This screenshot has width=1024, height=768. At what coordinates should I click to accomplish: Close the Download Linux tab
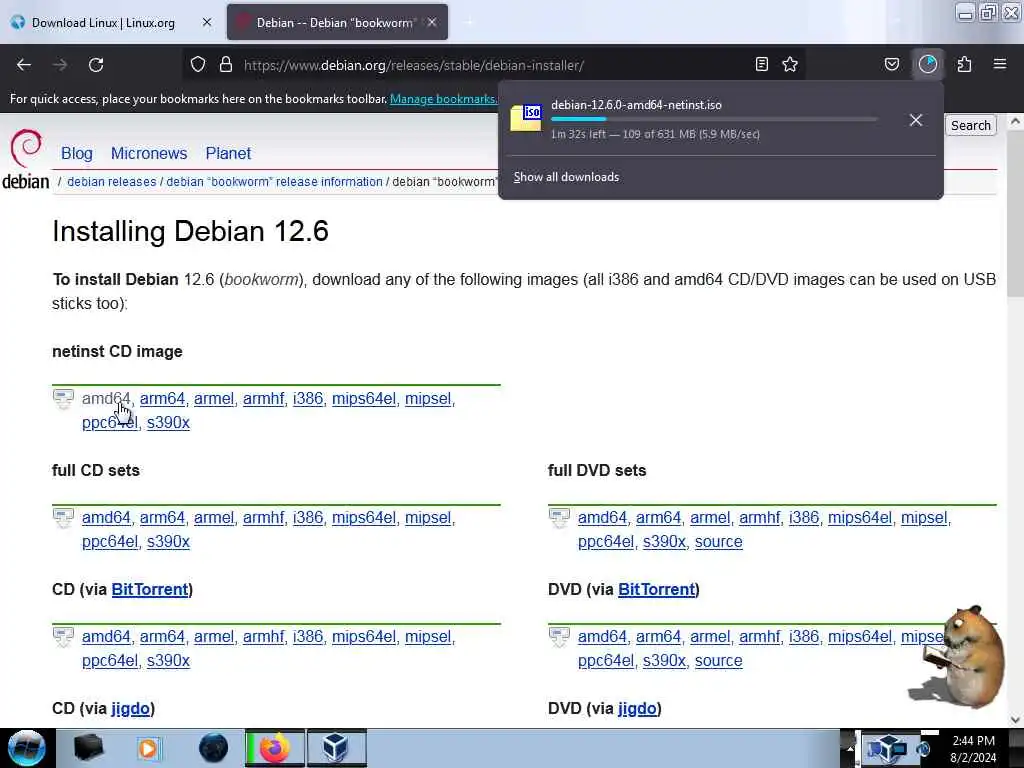(207, 22)
